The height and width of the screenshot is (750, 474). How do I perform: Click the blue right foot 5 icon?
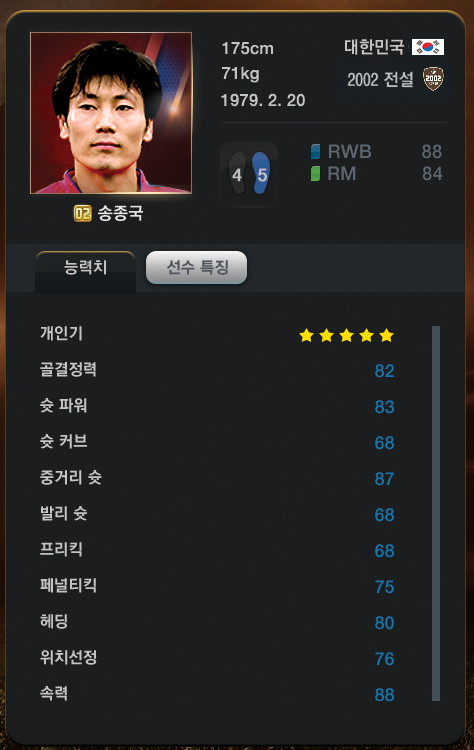pos(261,173)
